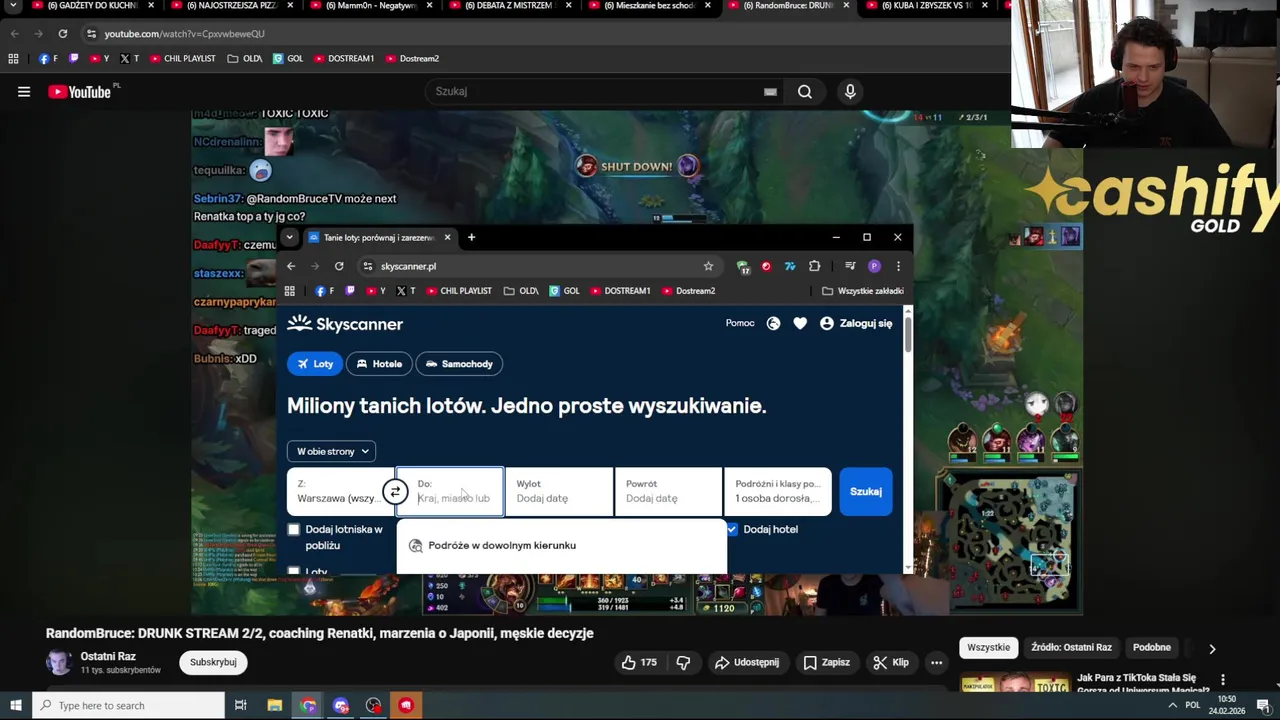Go to the YouTube home logo
Screen dimensions: 1280x720
(80, 92)
